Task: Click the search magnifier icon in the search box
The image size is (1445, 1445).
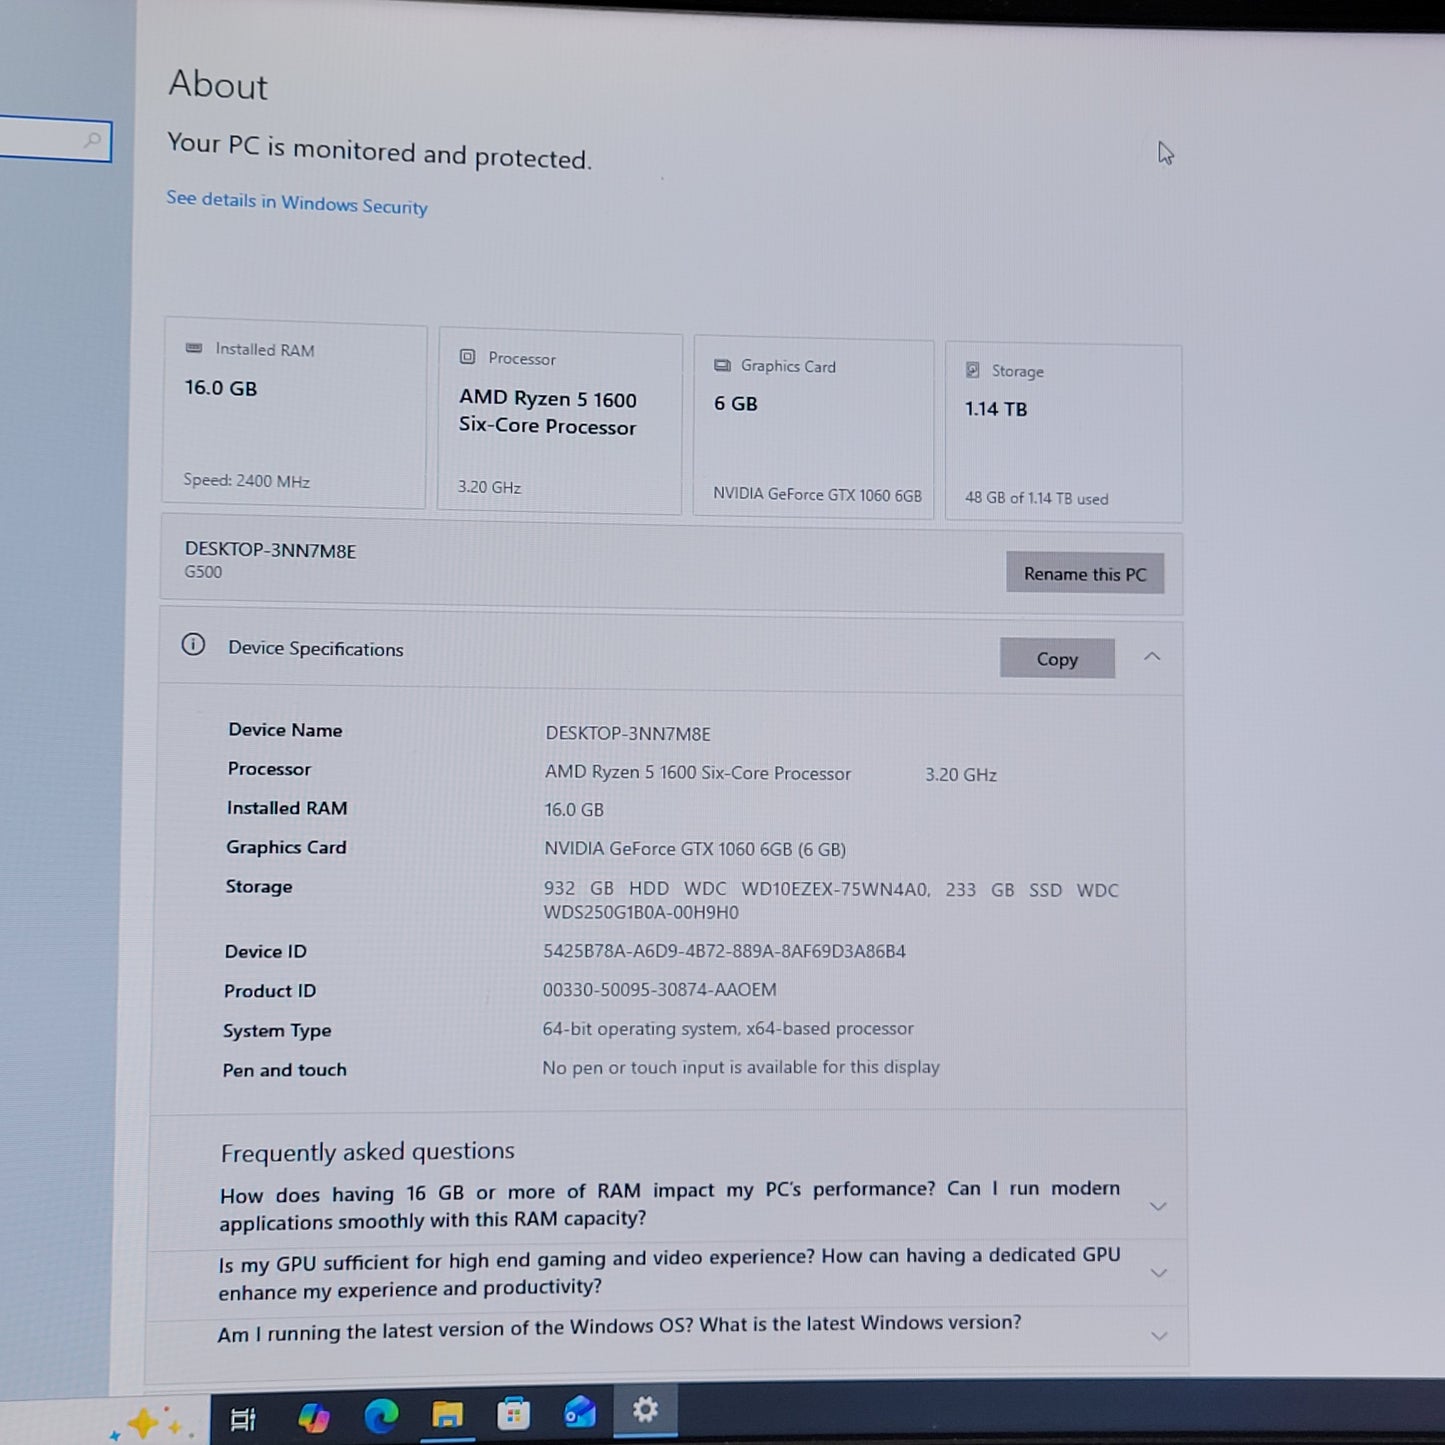Action: click(93, 140)
